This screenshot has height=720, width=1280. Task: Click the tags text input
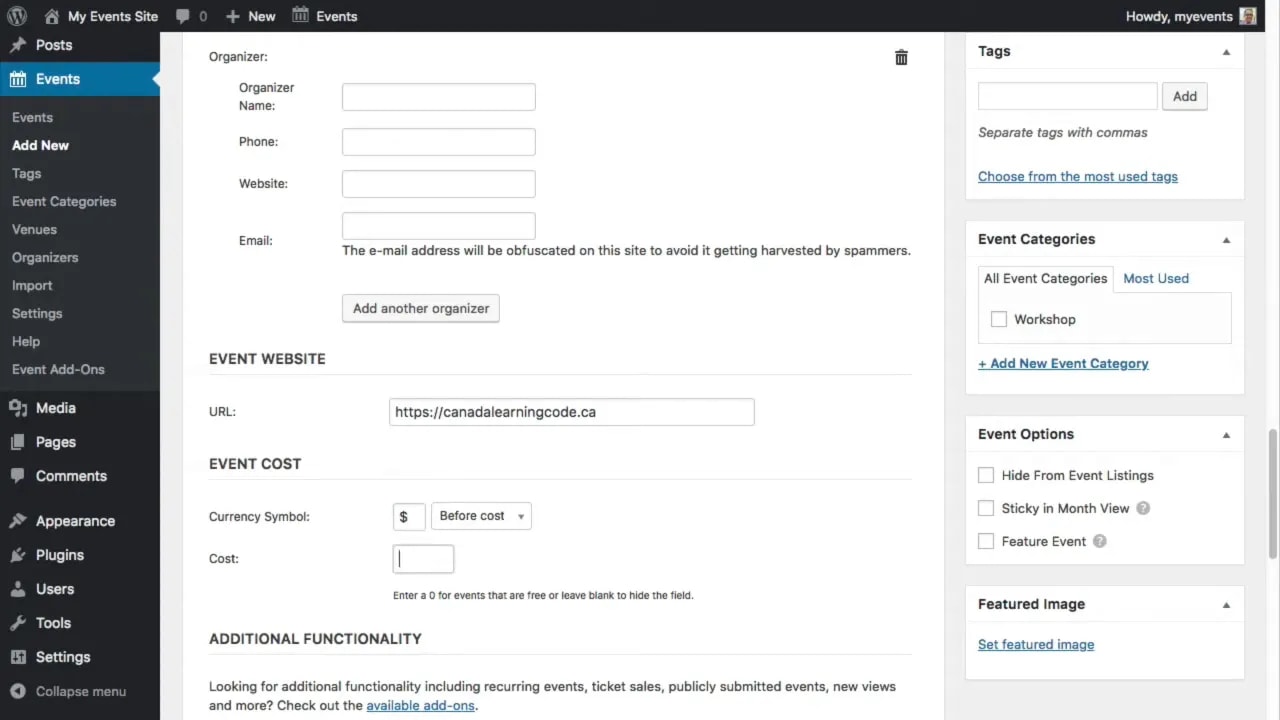[x=1067, y=96]
